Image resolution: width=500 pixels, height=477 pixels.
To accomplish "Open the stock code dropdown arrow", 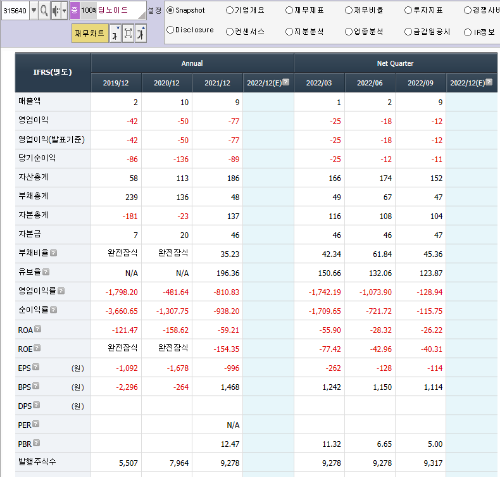I will click(x=34, y=11).
